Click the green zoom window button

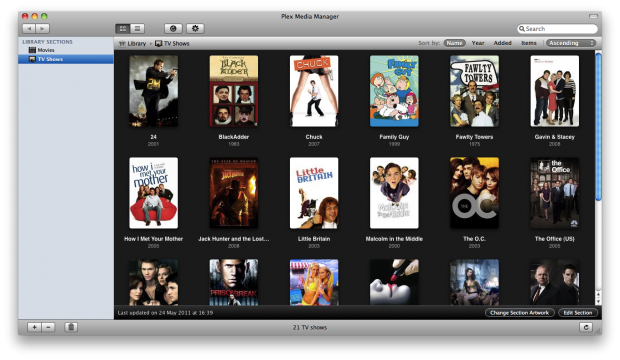(x=44, y=16)
